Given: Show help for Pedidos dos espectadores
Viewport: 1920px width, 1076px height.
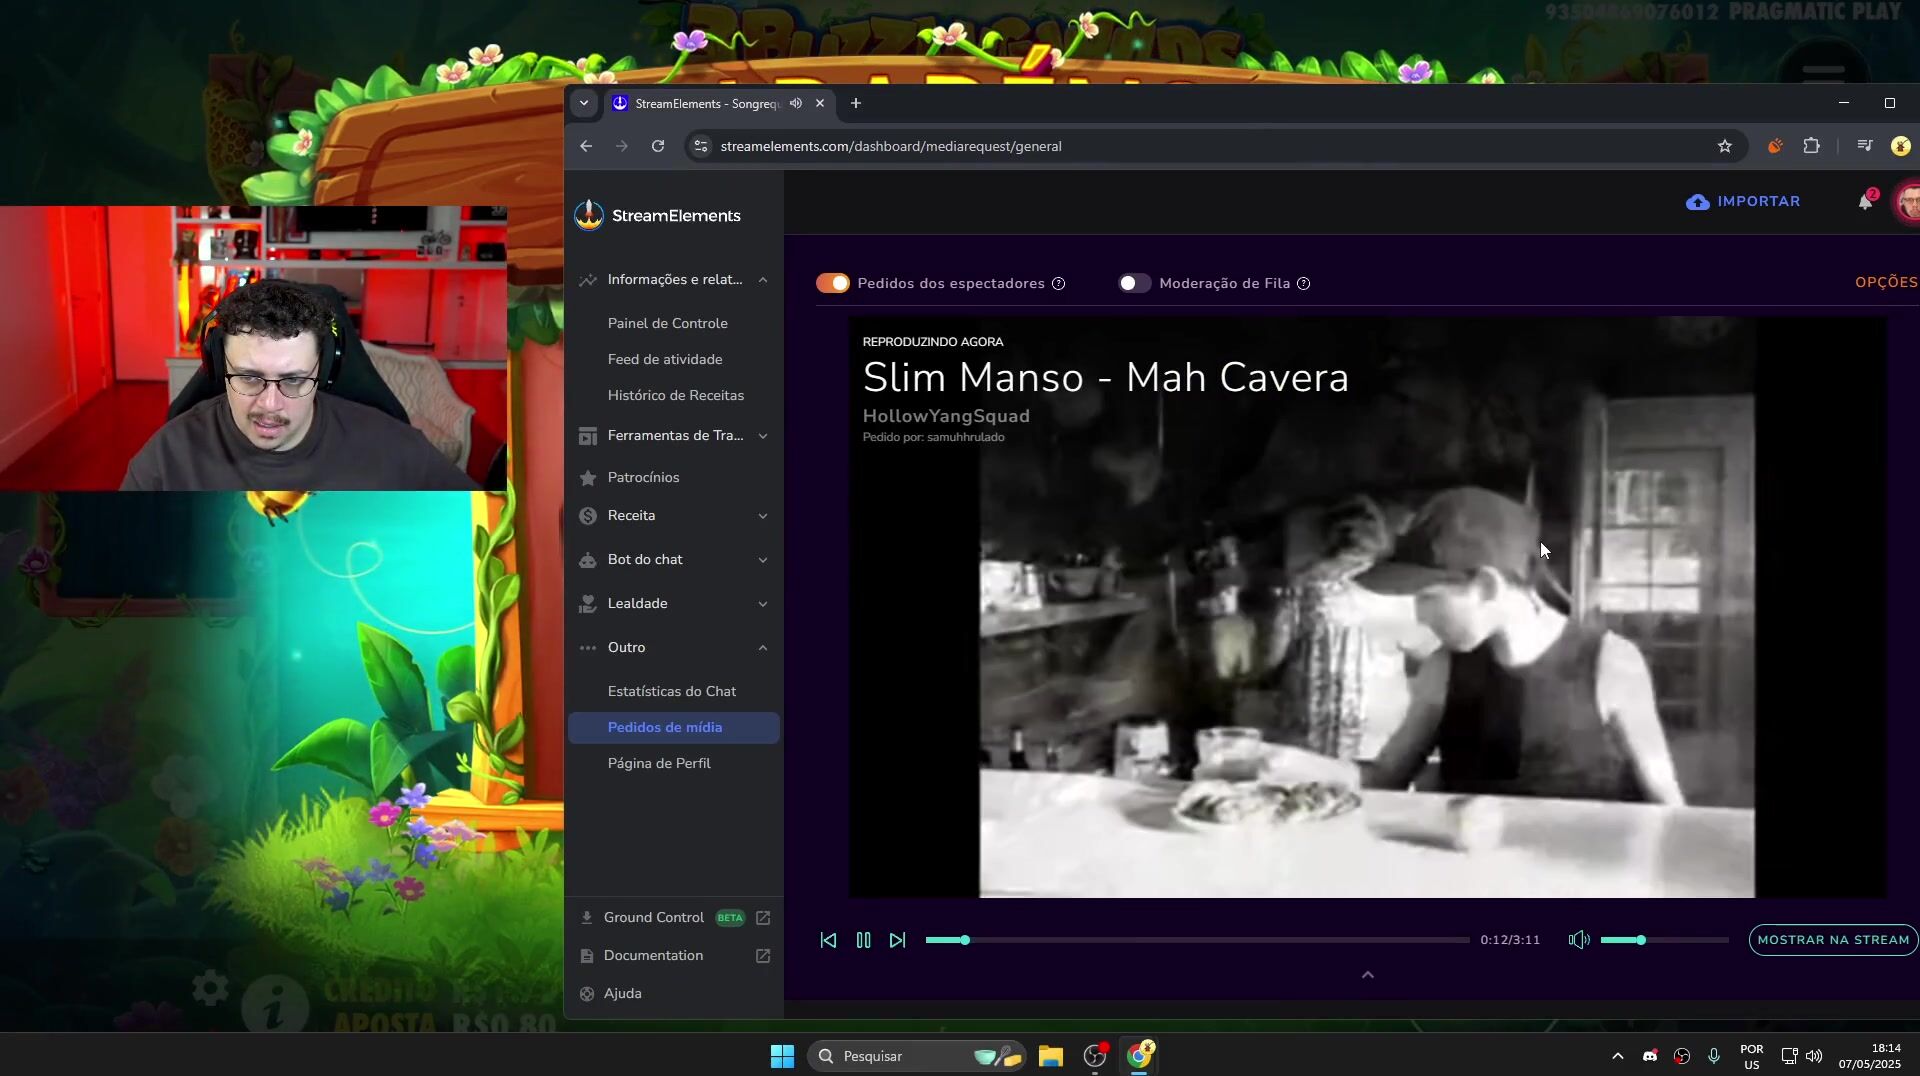Looking at the screenshot, I should (x=1059, y=284).
